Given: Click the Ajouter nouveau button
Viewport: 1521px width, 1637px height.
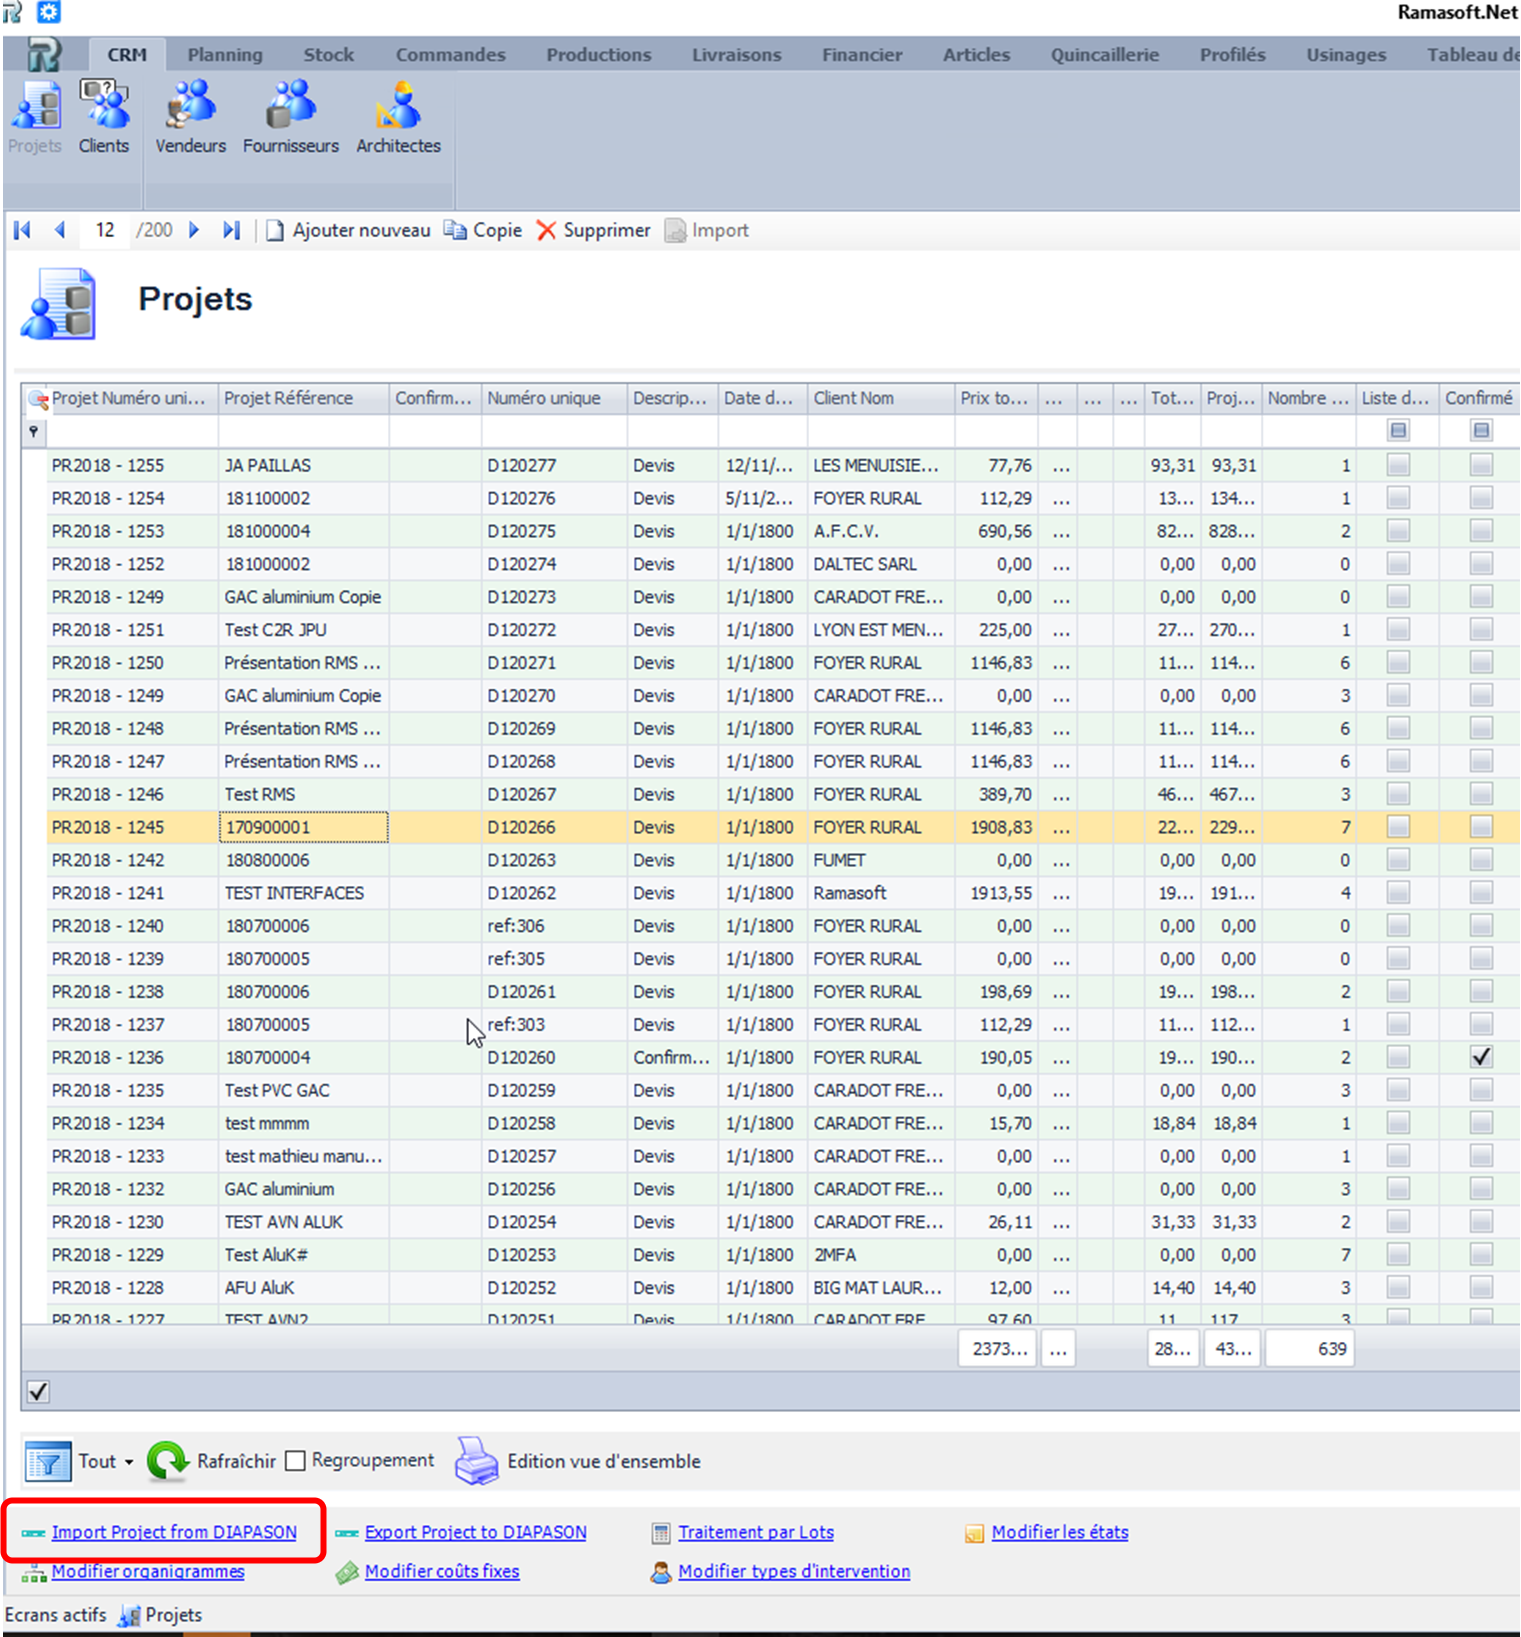Looking at the screenshot, I should tap(348, 230).
